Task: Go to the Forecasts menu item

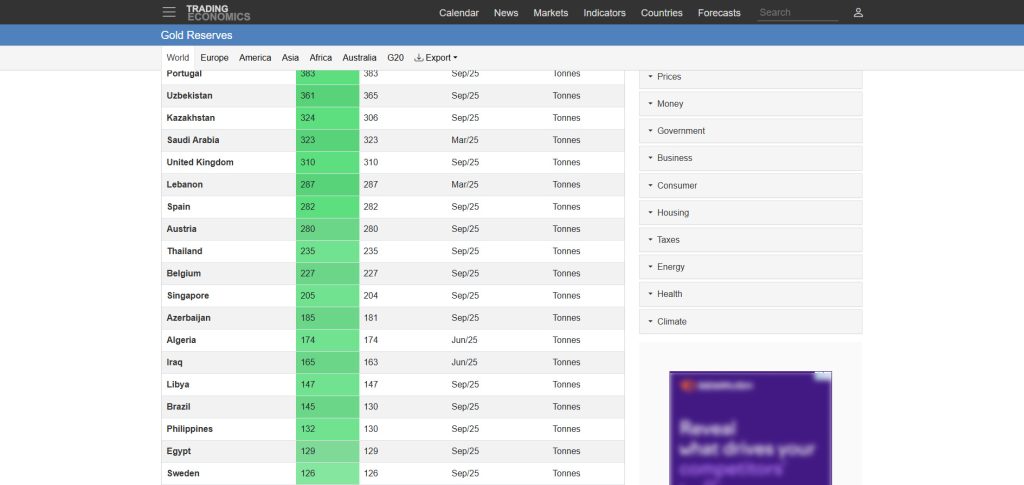Action: point(719,13)
